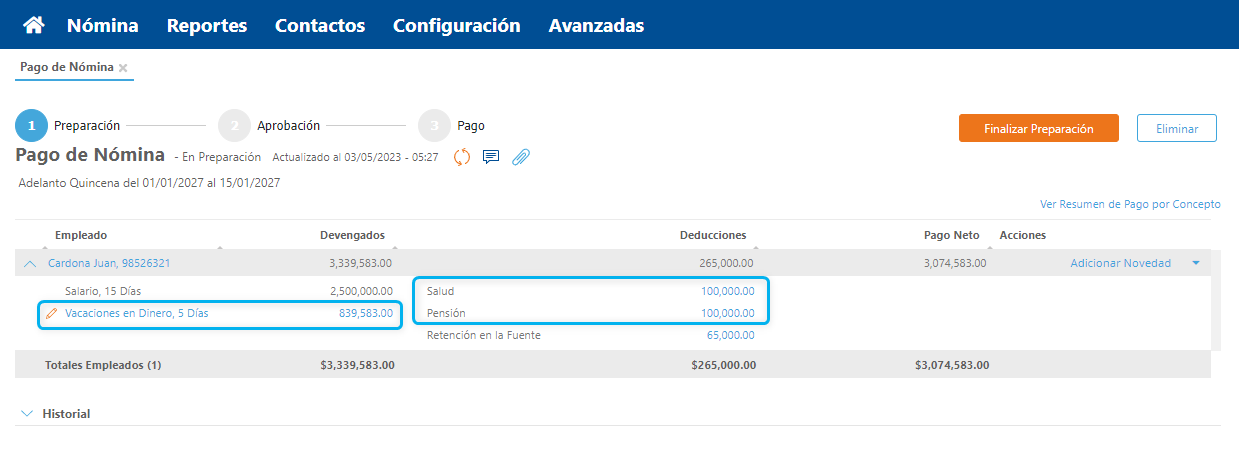Open the Nómina menu
Image resolution: width=1239 pixels, height=473 pixels.
tap(102, 25)
